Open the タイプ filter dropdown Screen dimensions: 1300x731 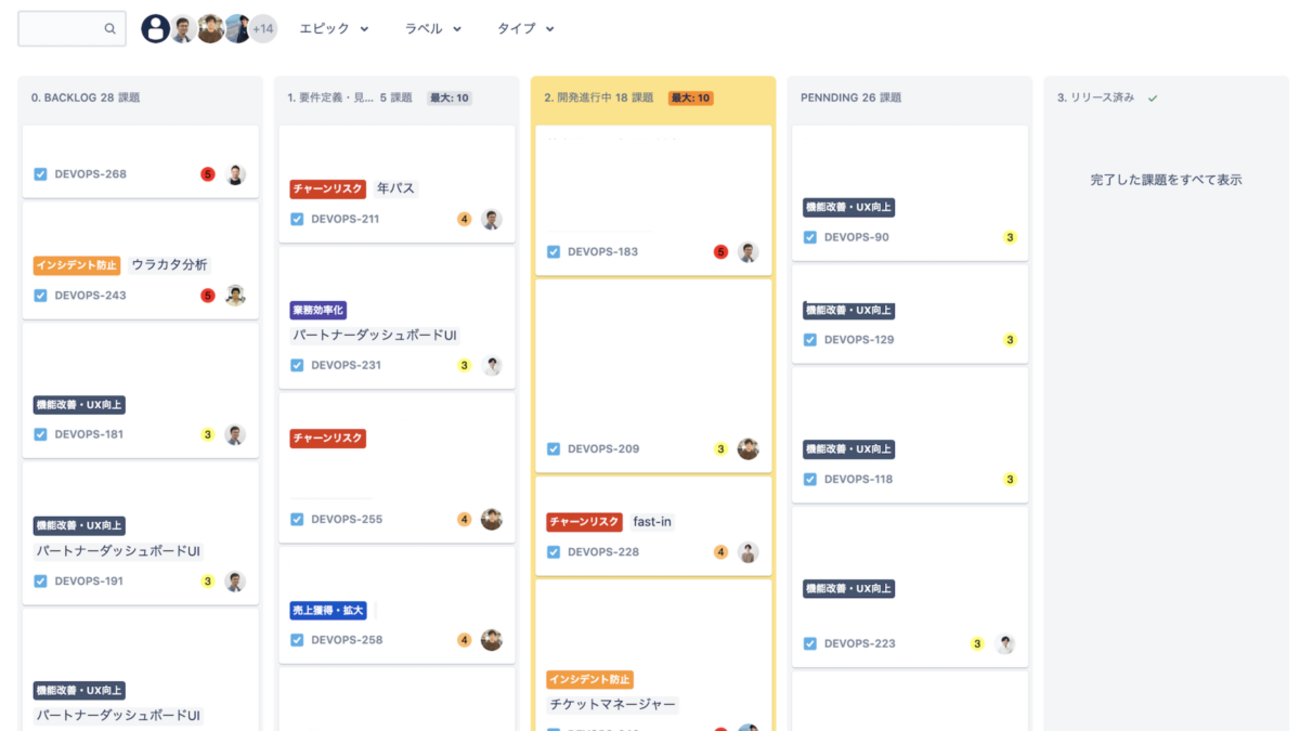[526, 29]
